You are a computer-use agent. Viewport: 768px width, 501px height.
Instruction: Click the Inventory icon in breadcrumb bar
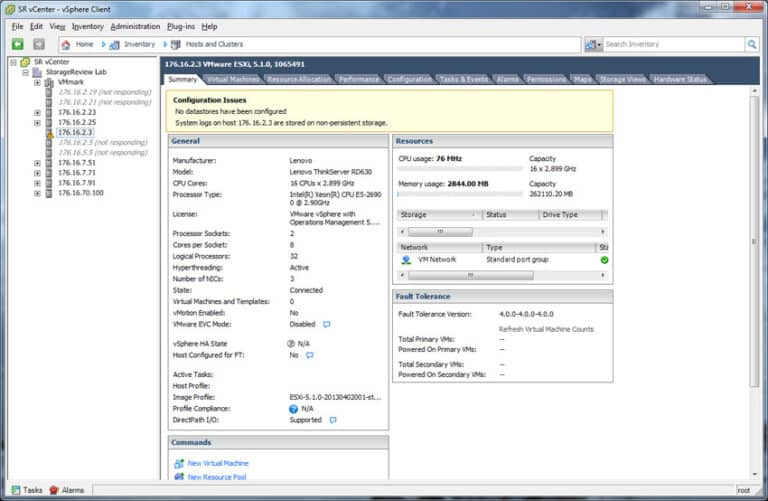(x=115, y=45)
